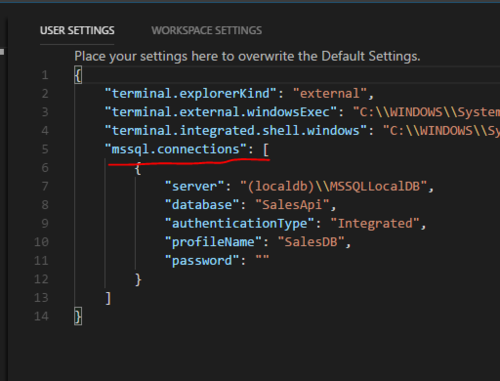Select the "external" value on line 2
The height and width of the screenshot is (381, 500).
(x=330, y=94)
